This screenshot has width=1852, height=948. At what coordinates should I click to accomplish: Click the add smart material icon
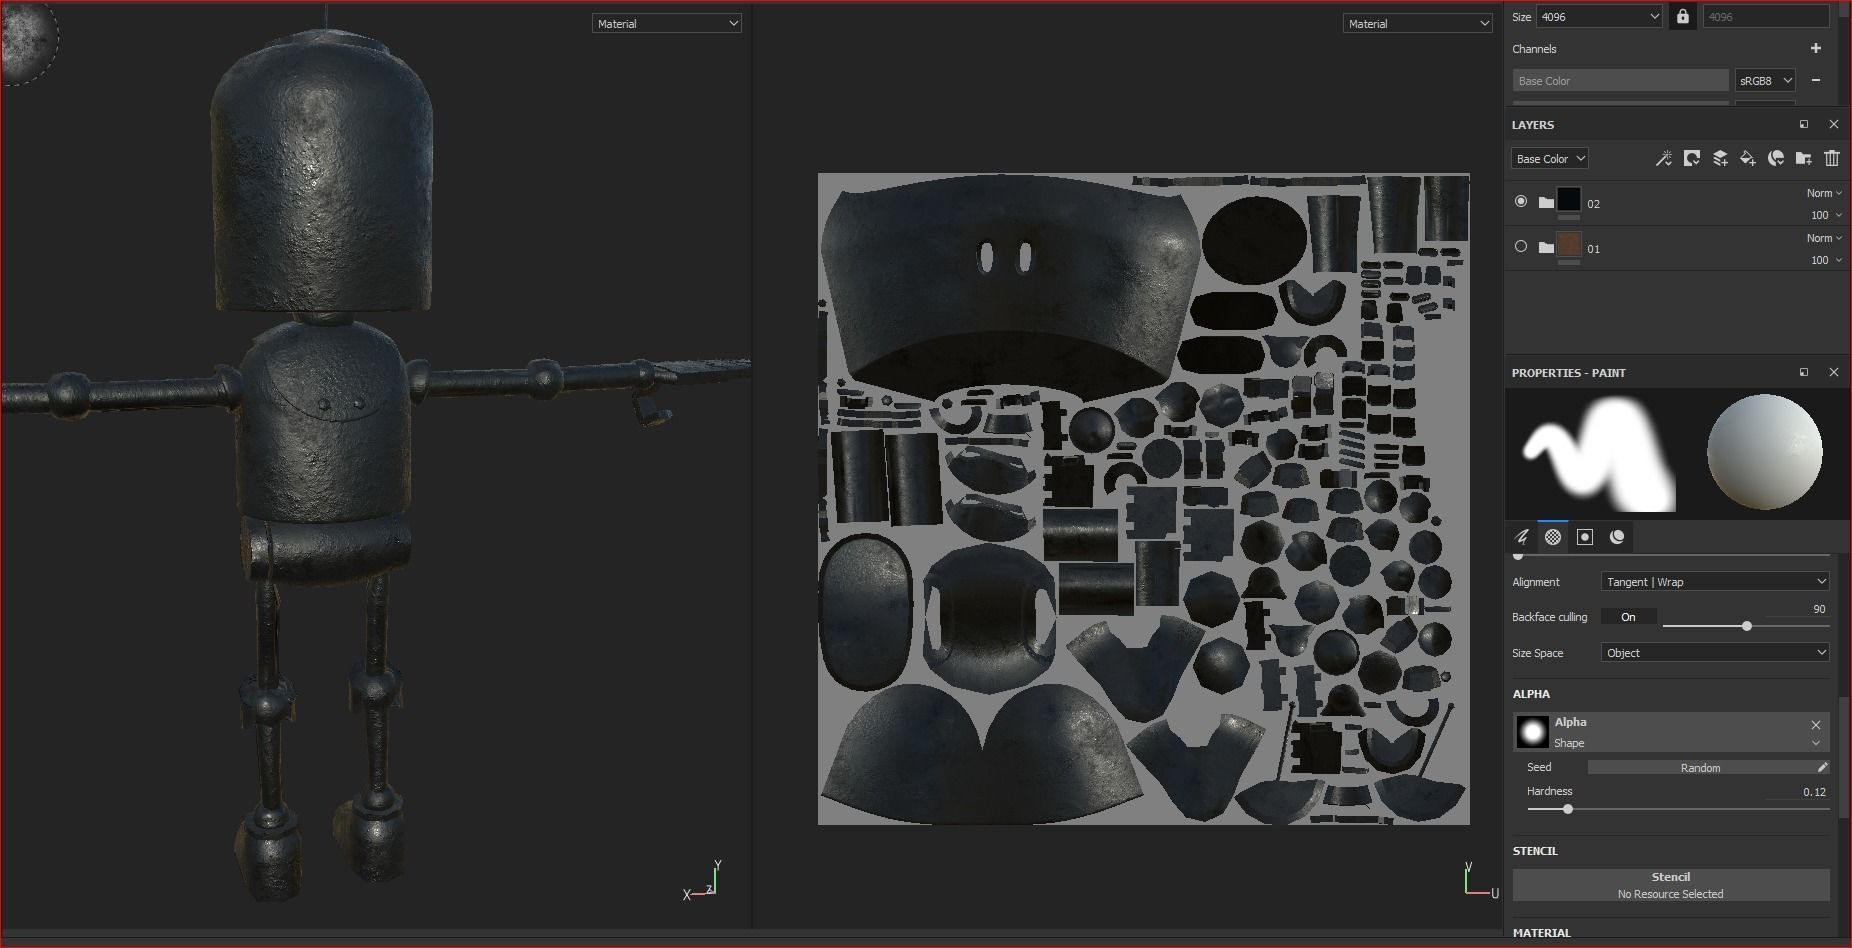click(x=1776, y=158)
